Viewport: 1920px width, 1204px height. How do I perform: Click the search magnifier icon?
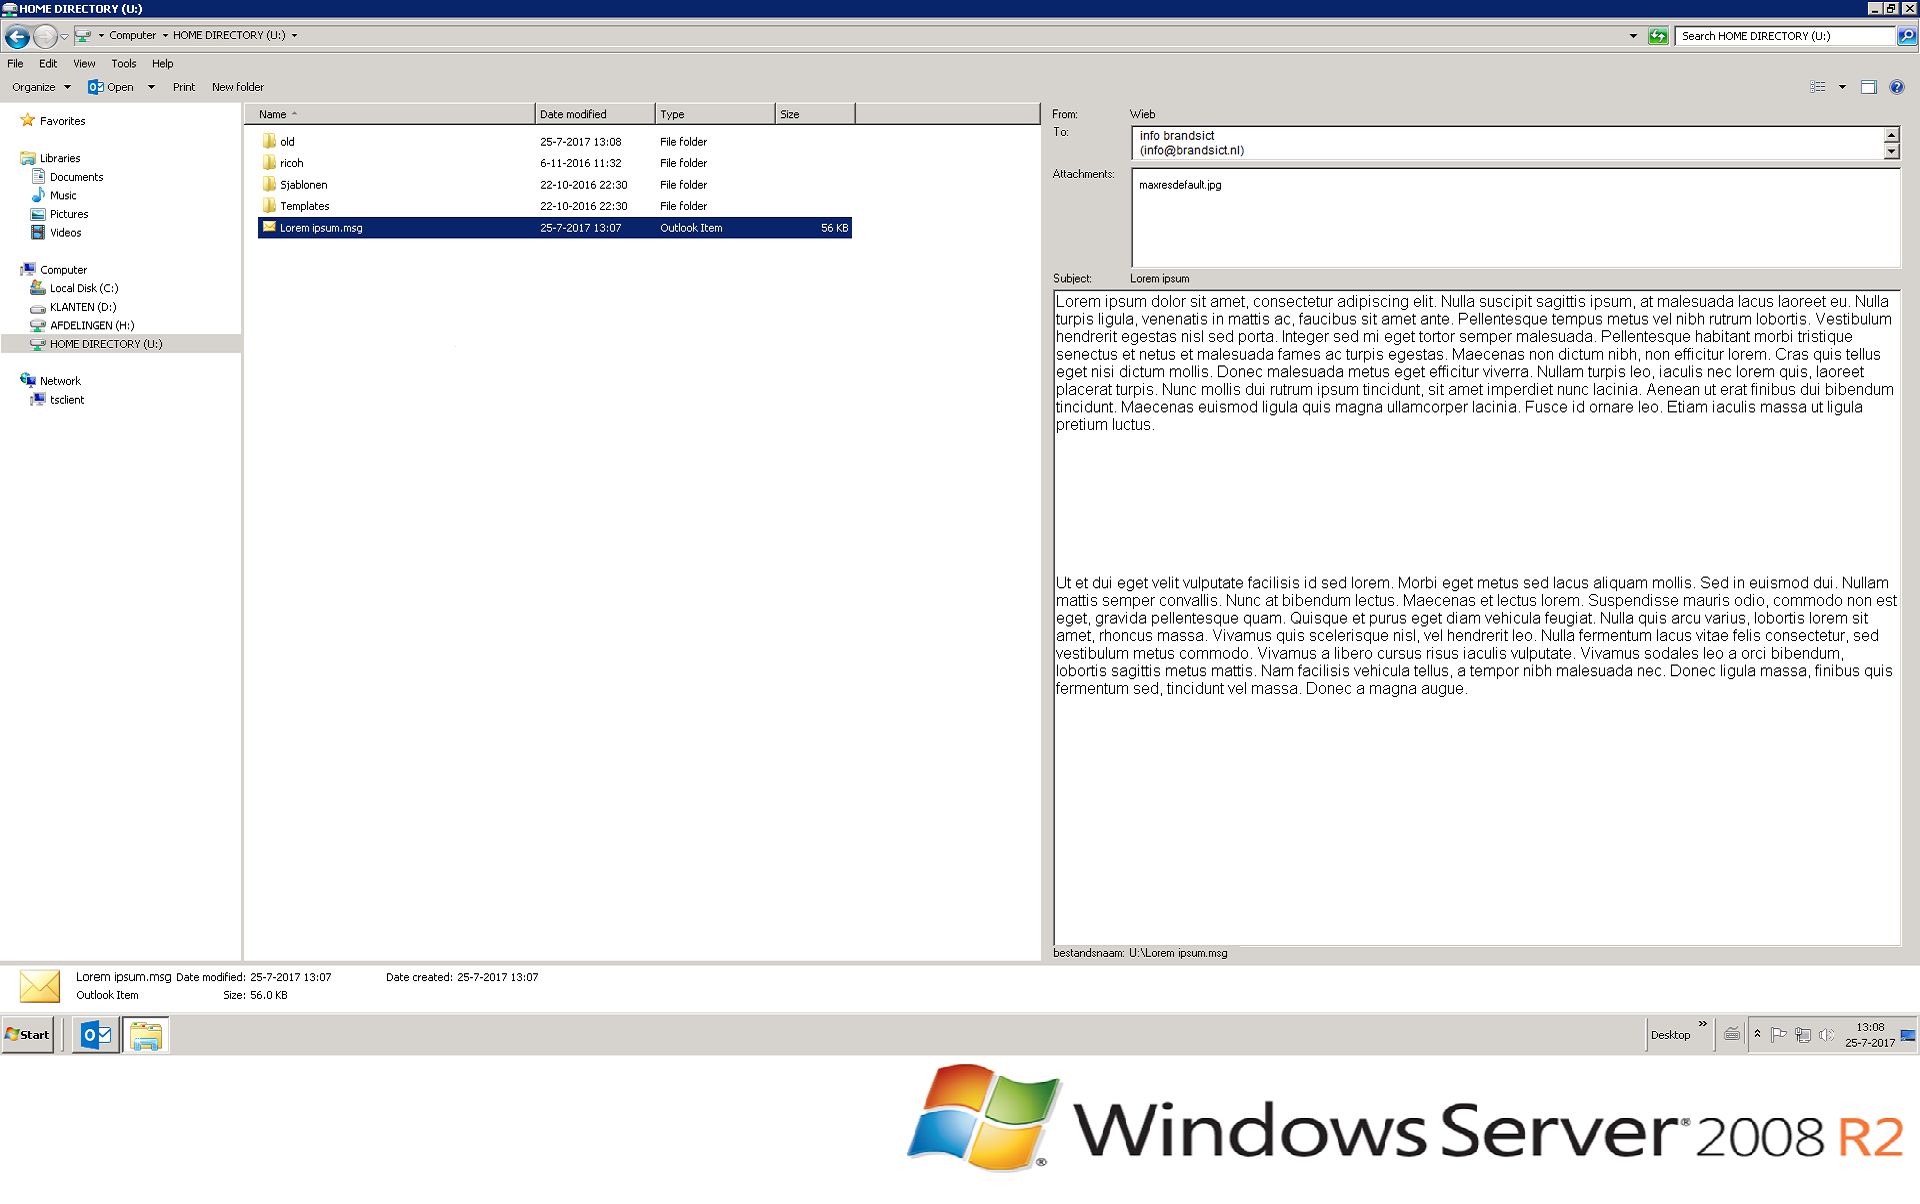pos(1907,36)
